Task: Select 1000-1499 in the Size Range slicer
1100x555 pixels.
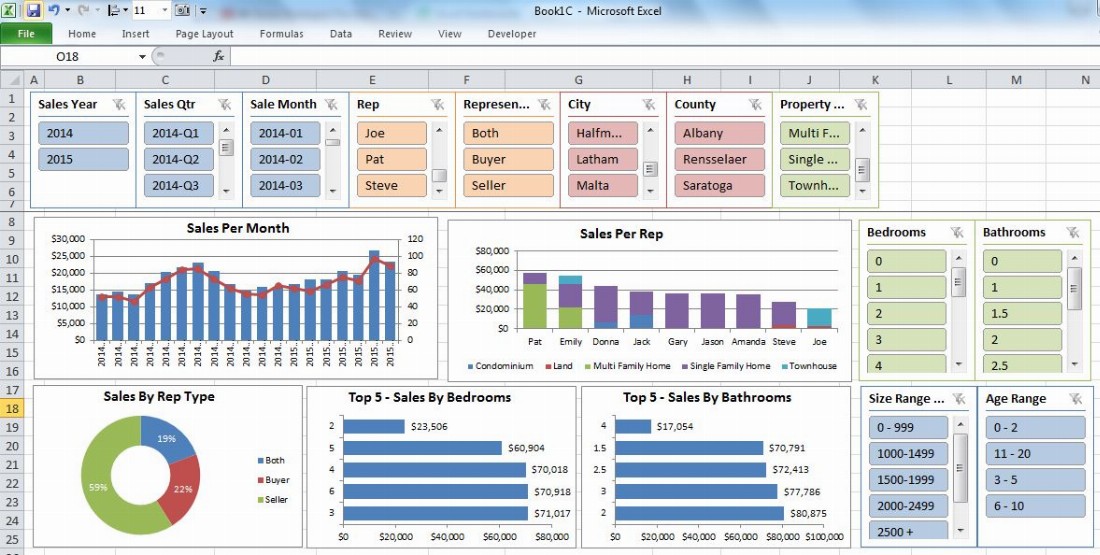Action: [x=908, y=454]
